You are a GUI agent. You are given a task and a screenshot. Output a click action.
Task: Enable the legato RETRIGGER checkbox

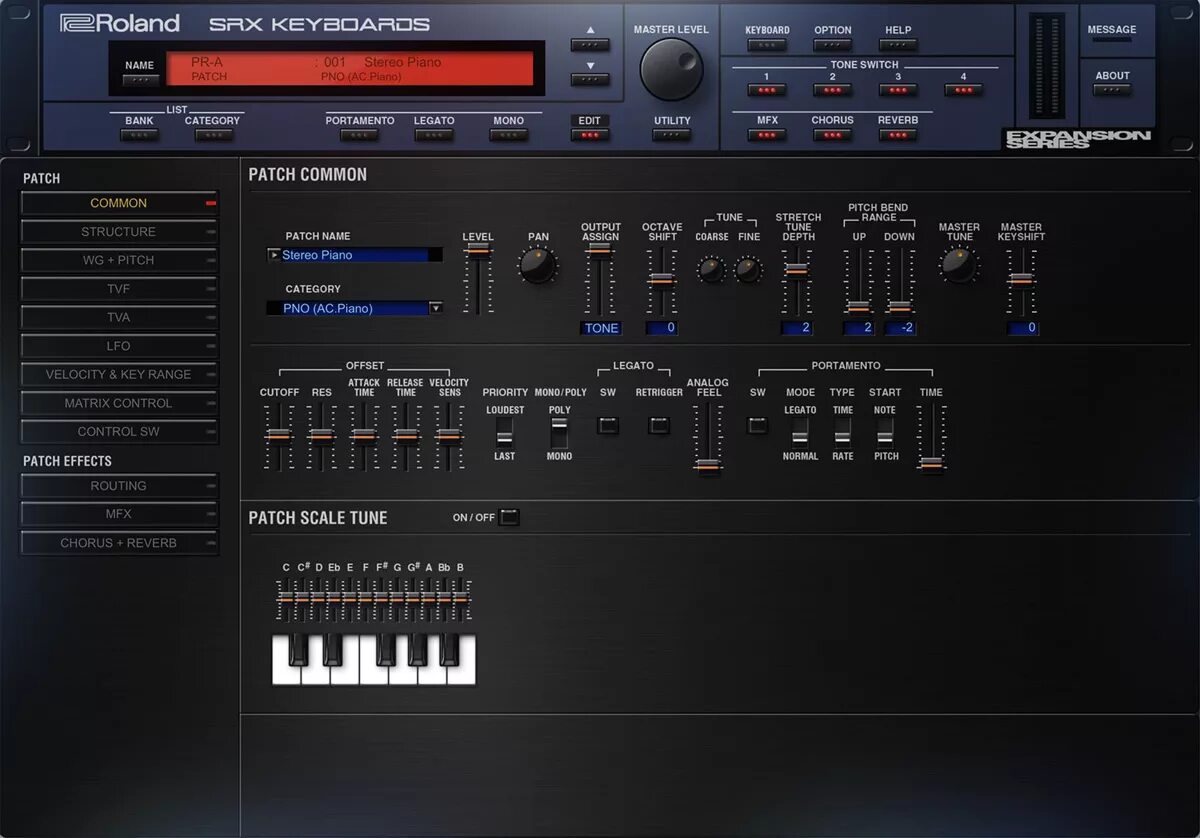click(658, 425)
